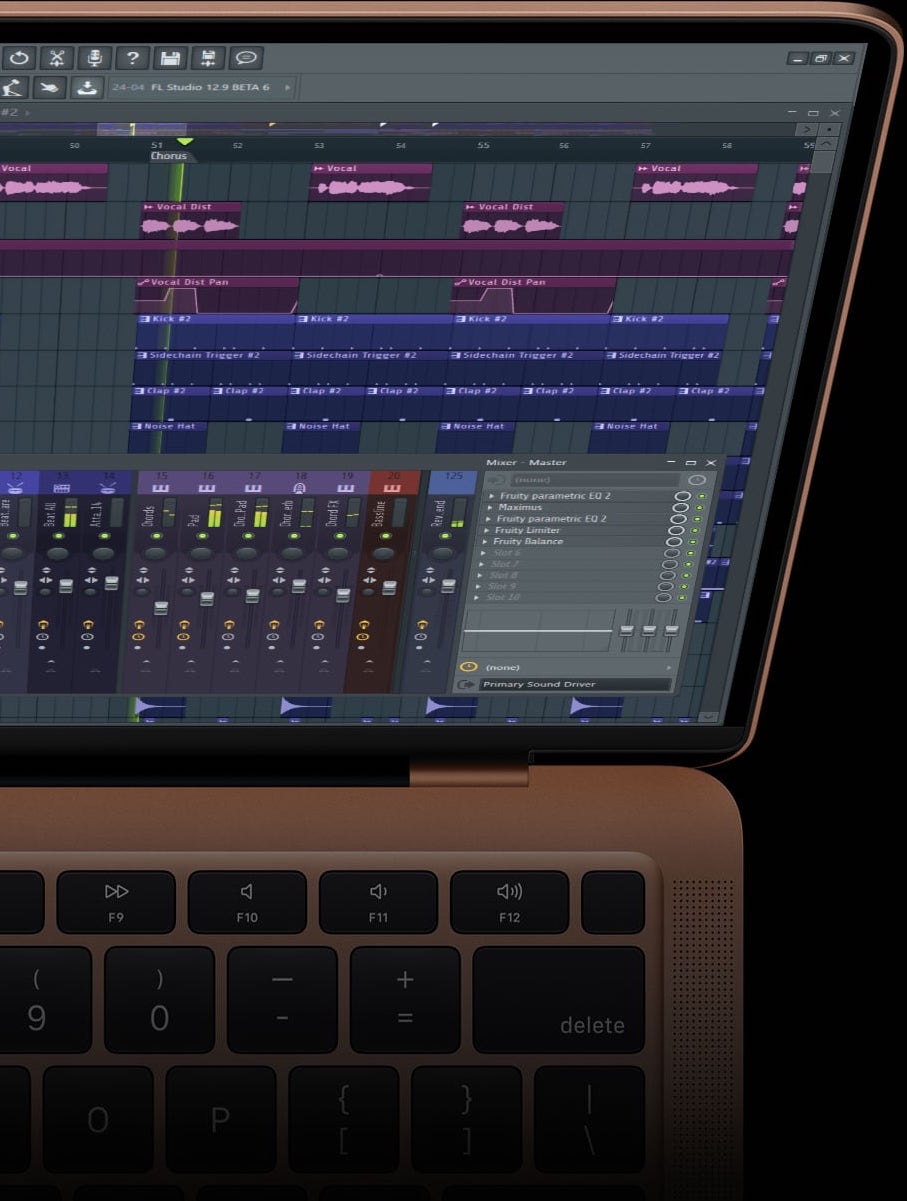Open the Maximus slot arrow menu

[491, 507]
